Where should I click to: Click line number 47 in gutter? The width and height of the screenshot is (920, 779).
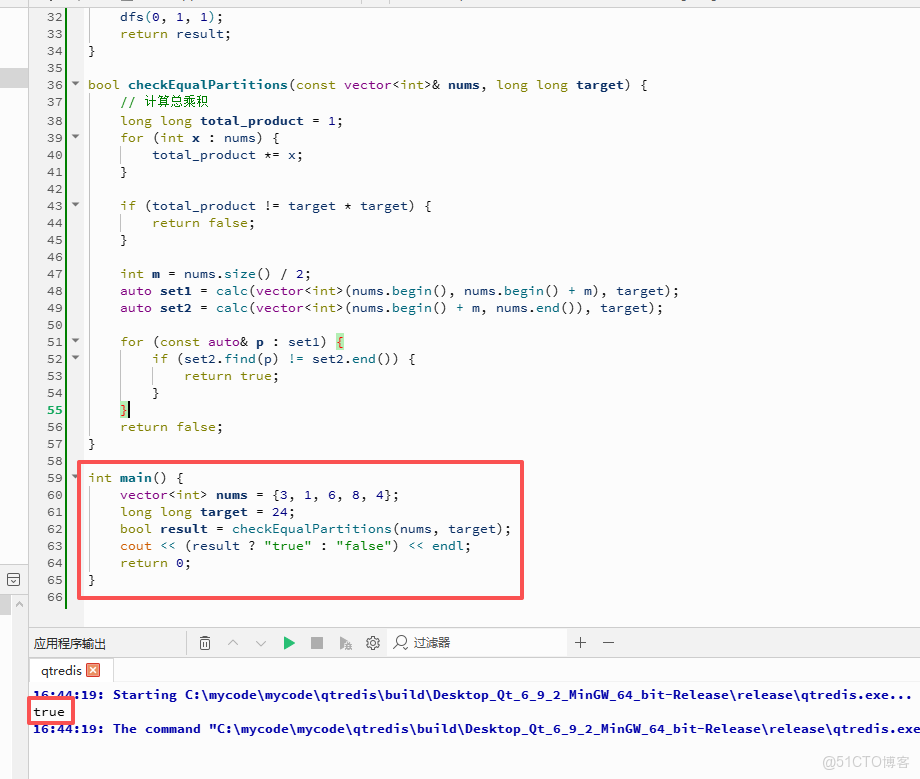[55, 274]
